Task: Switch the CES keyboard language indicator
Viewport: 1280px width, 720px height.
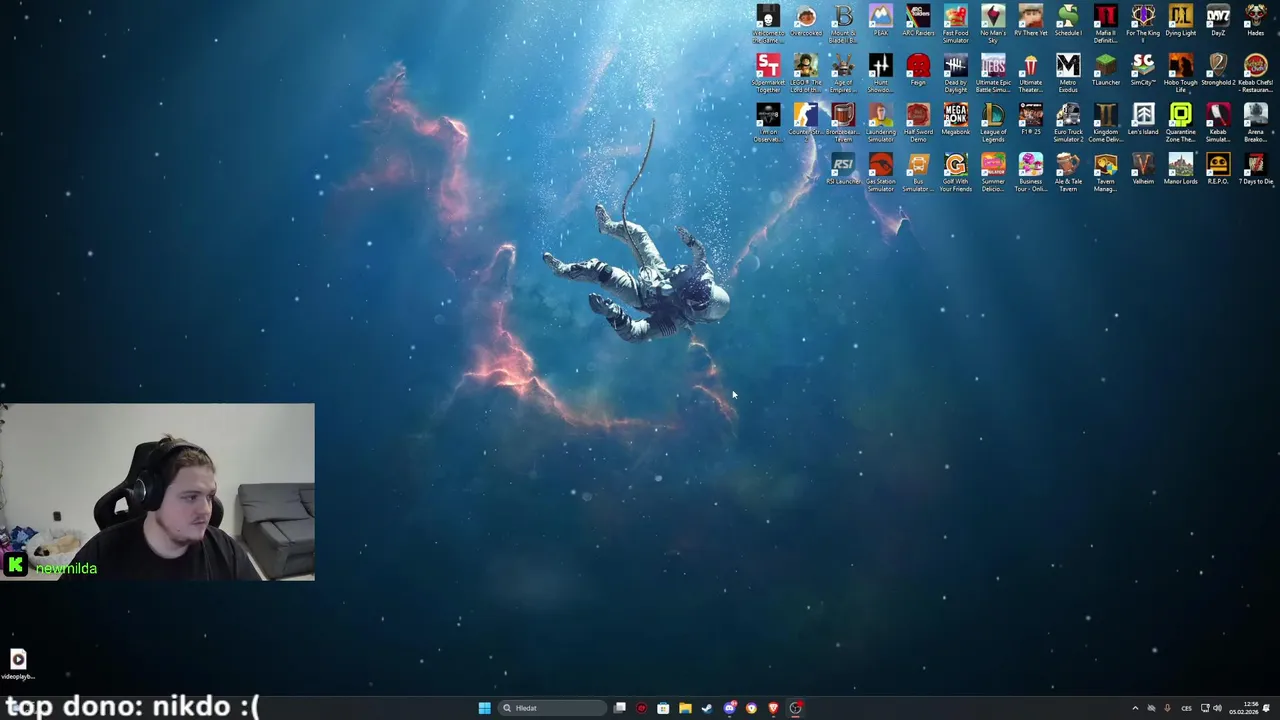Action: click(1186, 708)
